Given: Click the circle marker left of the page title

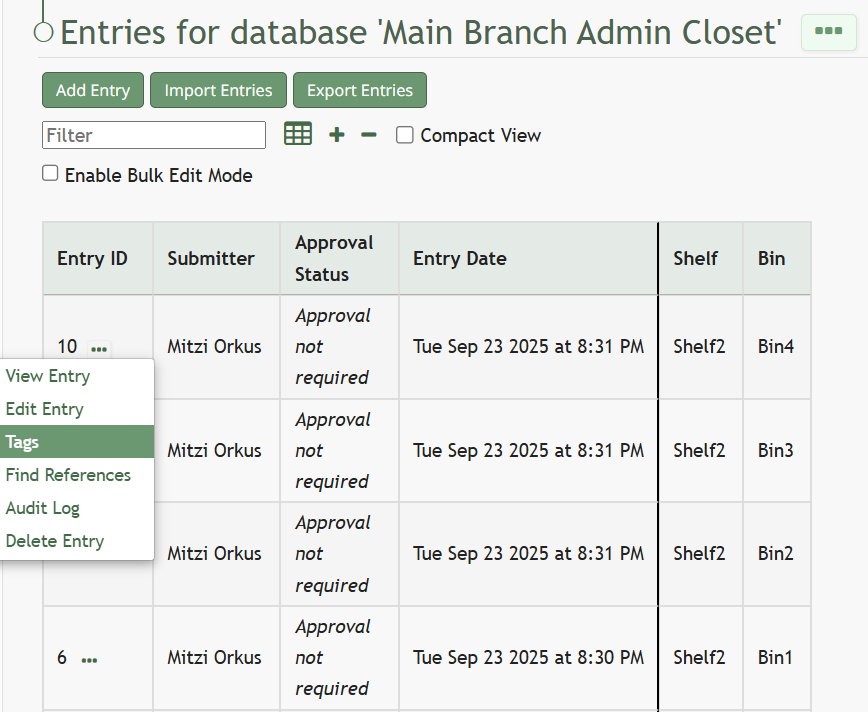Looking at the screenshot, I should (43, 32).
